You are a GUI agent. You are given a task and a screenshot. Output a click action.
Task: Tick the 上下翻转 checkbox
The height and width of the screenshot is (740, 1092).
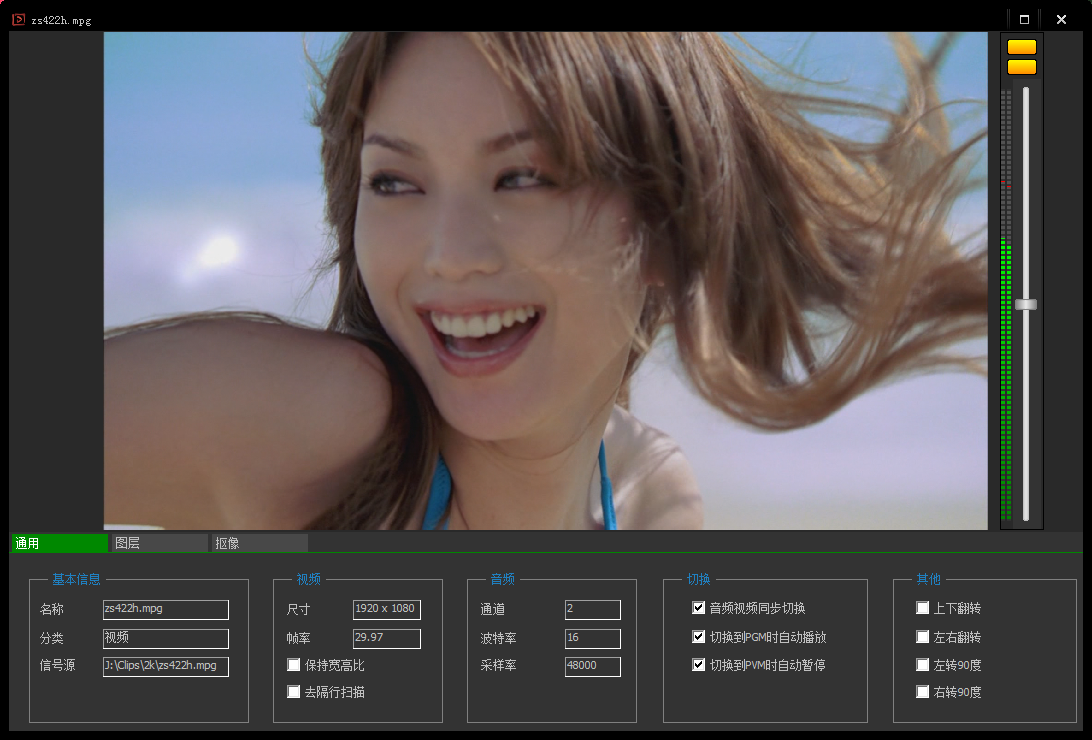point(923,608)
